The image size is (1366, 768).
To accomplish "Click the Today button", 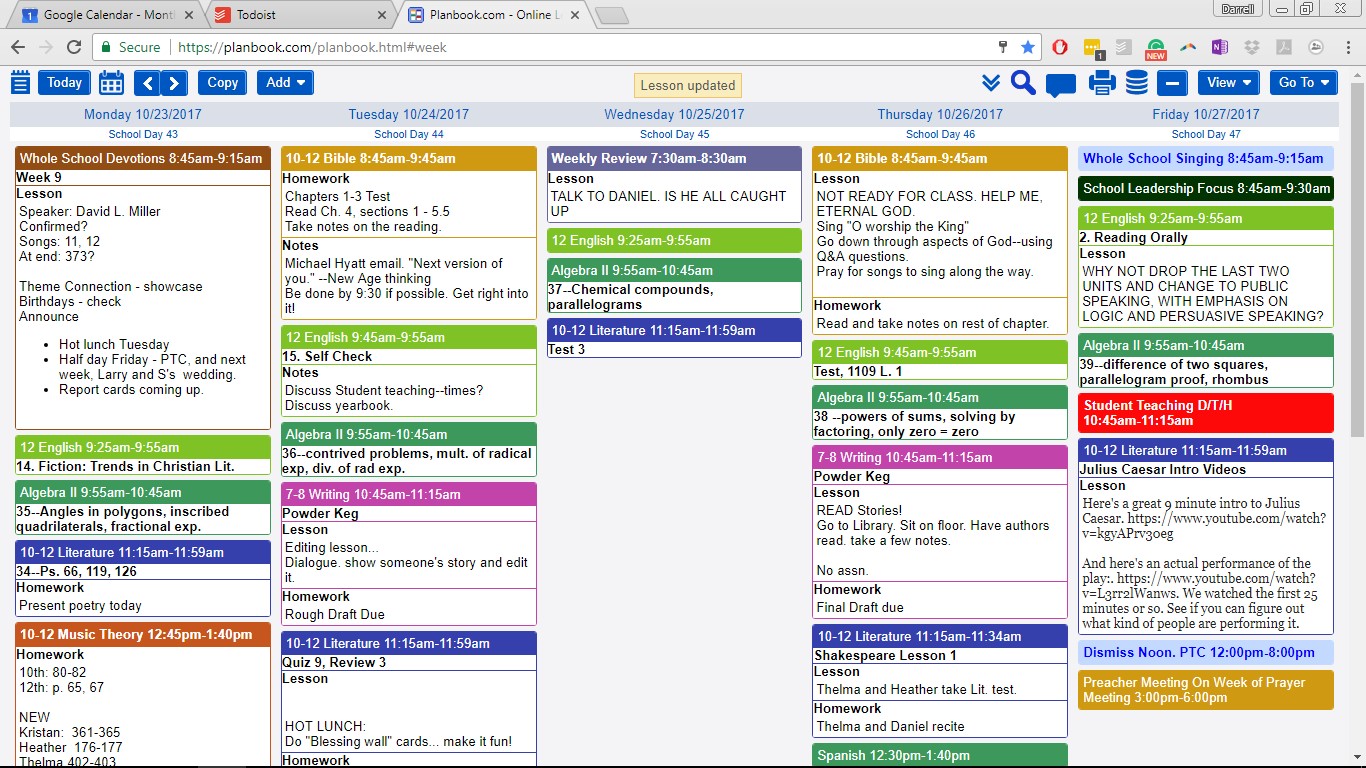I will pos(64,83).
